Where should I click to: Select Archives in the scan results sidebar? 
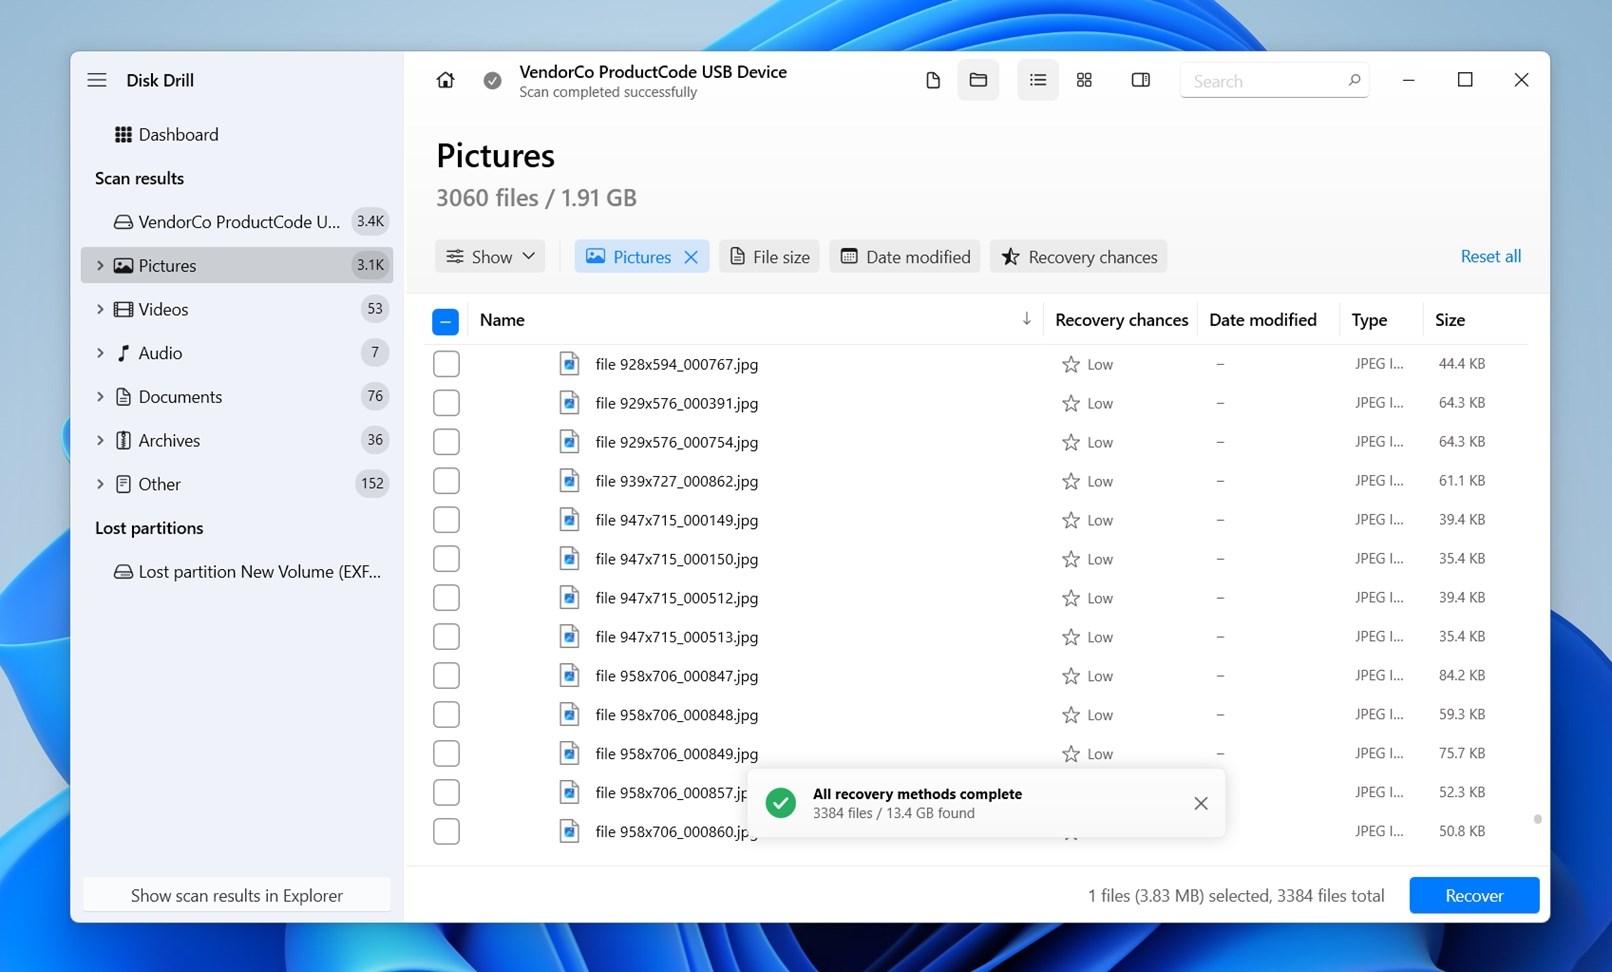click(x=237, y=440)
